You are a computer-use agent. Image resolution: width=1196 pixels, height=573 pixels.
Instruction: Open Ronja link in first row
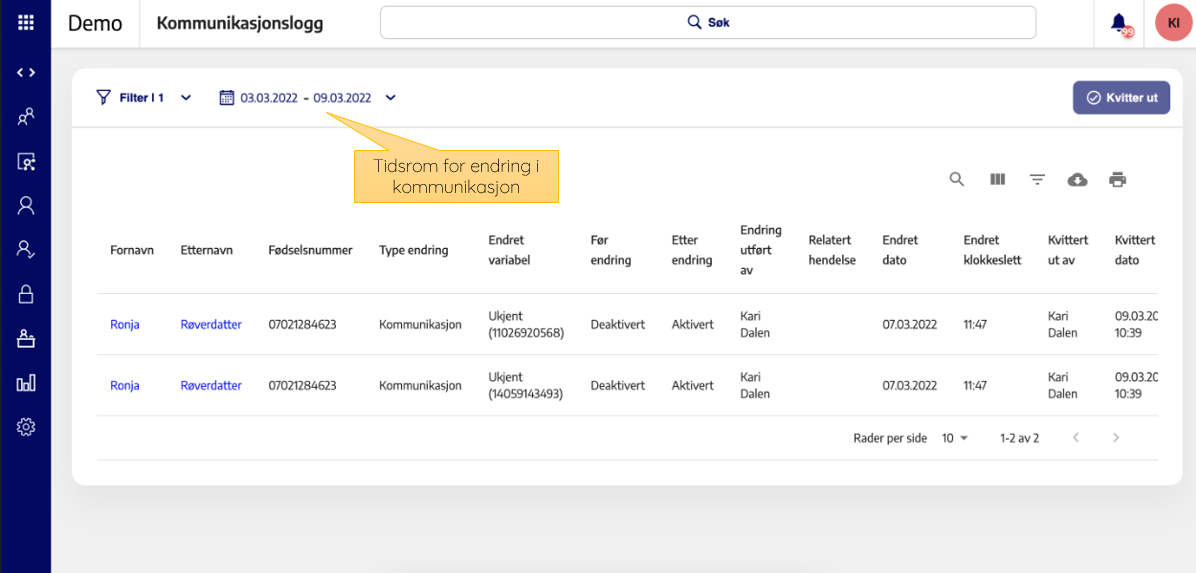click(125, 324)
